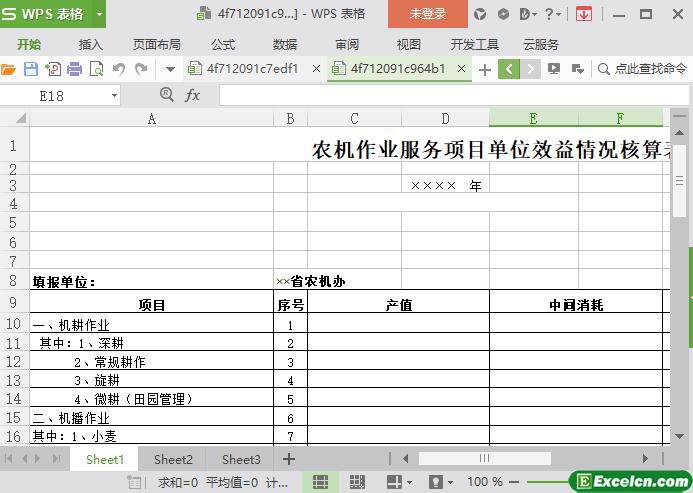Switch to page break preview icon

click(357, 482)
